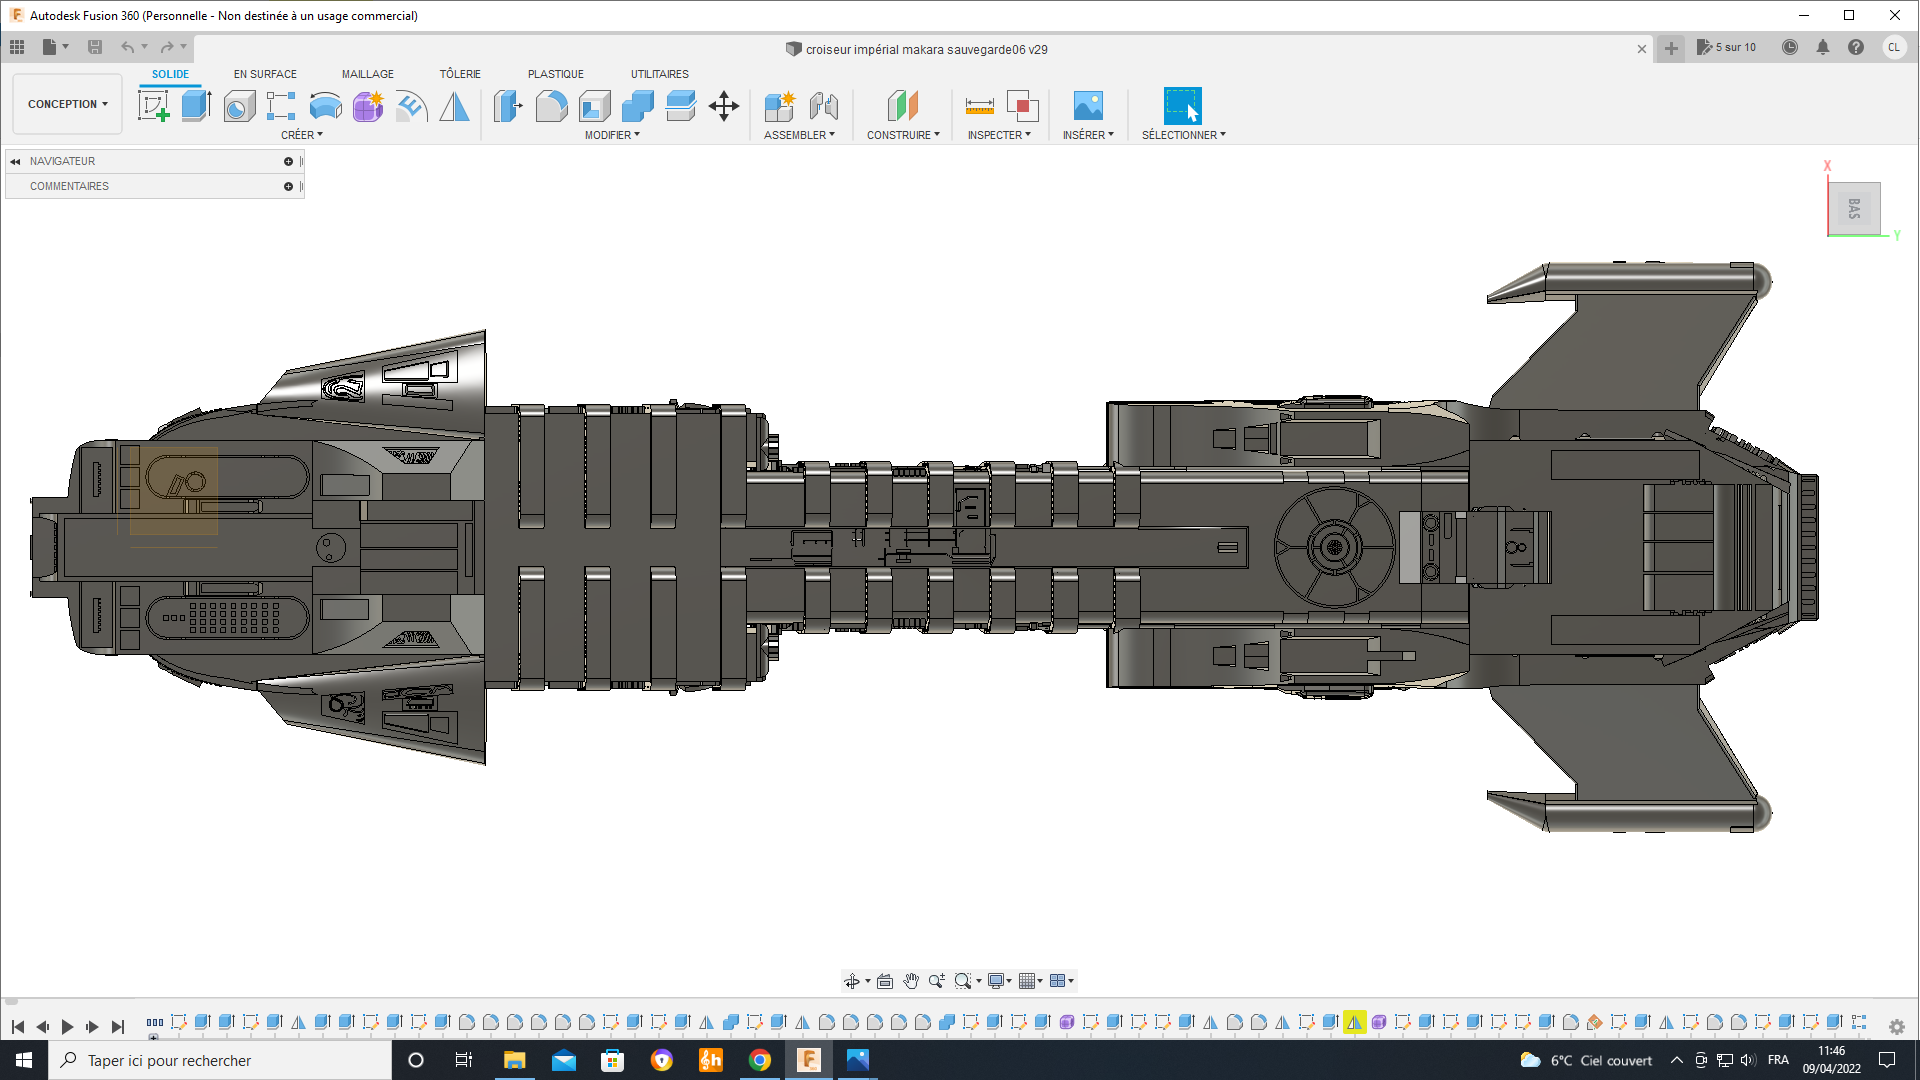Expand the Commentaires panel plus button

coord(288,186)
